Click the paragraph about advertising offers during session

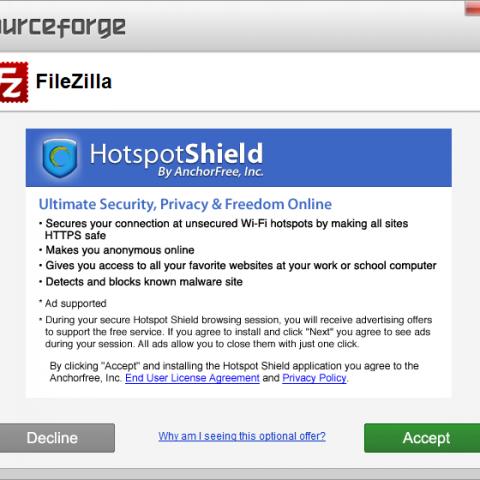[238, 332]
